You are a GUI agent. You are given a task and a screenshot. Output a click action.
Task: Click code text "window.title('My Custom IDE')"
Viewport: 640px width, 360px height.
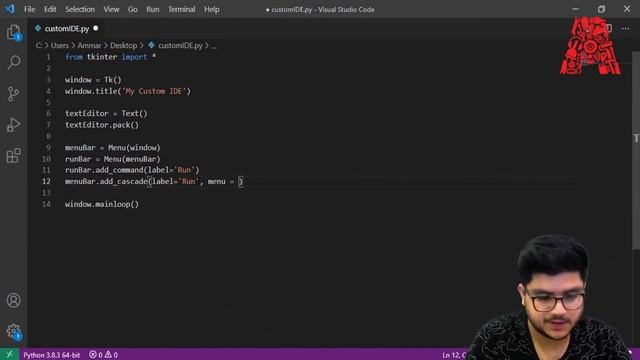128,91
